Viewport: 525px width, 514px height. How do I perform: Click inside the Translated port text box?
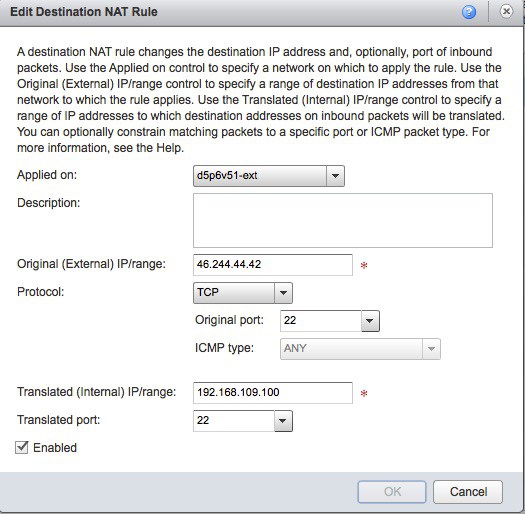(x=234, y=421)
